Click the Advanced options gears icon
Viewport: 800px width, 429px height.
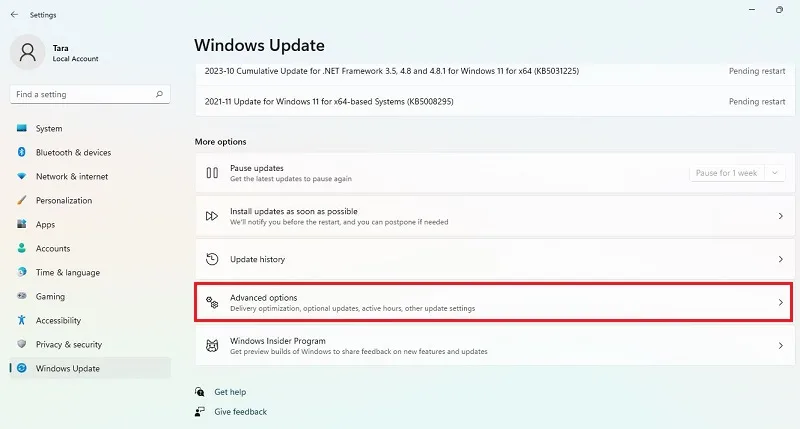click(212, 302)
